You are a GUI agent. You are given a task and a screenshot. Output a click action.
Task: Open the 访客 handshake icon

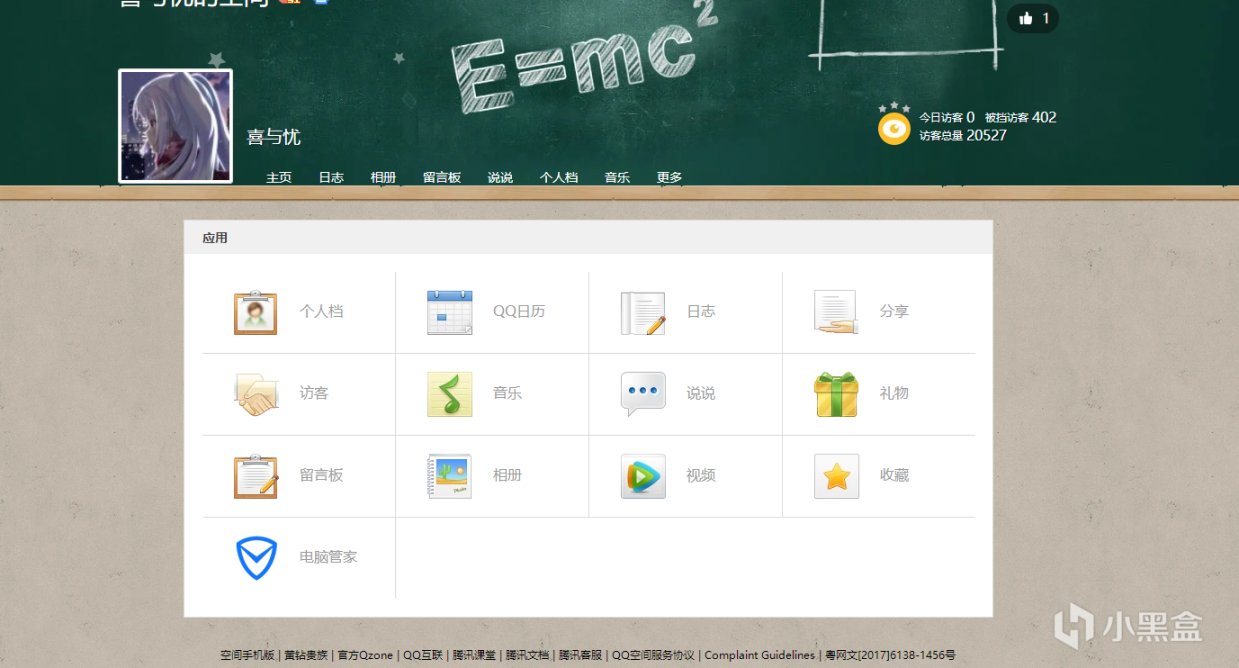pyautogui.click(x=255, y=394)
